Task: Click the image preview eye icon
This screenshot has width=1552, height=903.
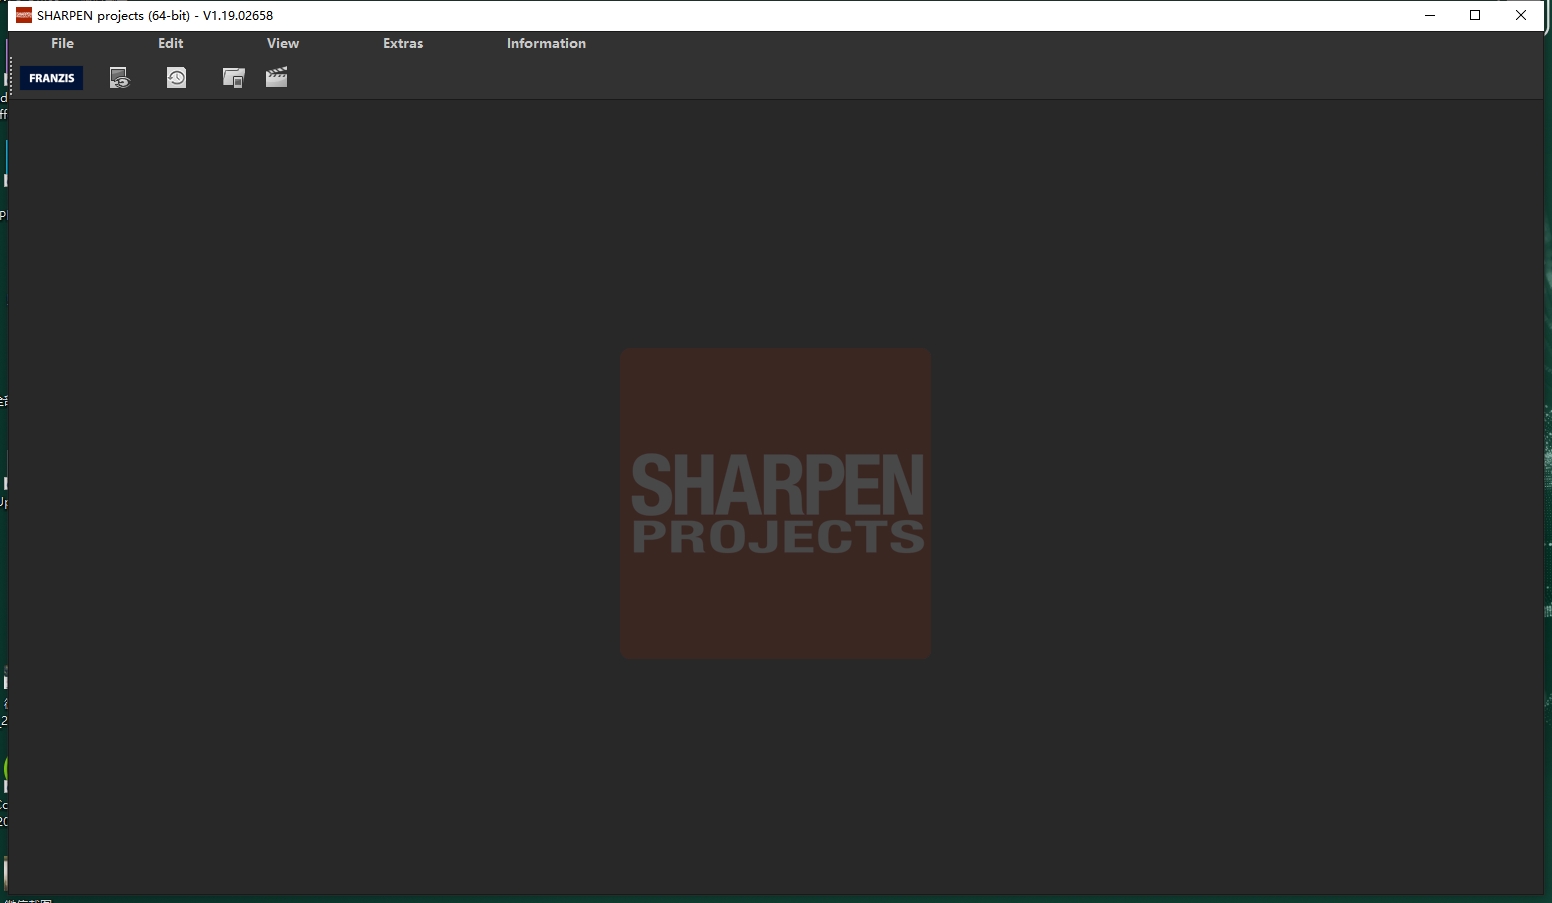Action: (x=120, y=78)
